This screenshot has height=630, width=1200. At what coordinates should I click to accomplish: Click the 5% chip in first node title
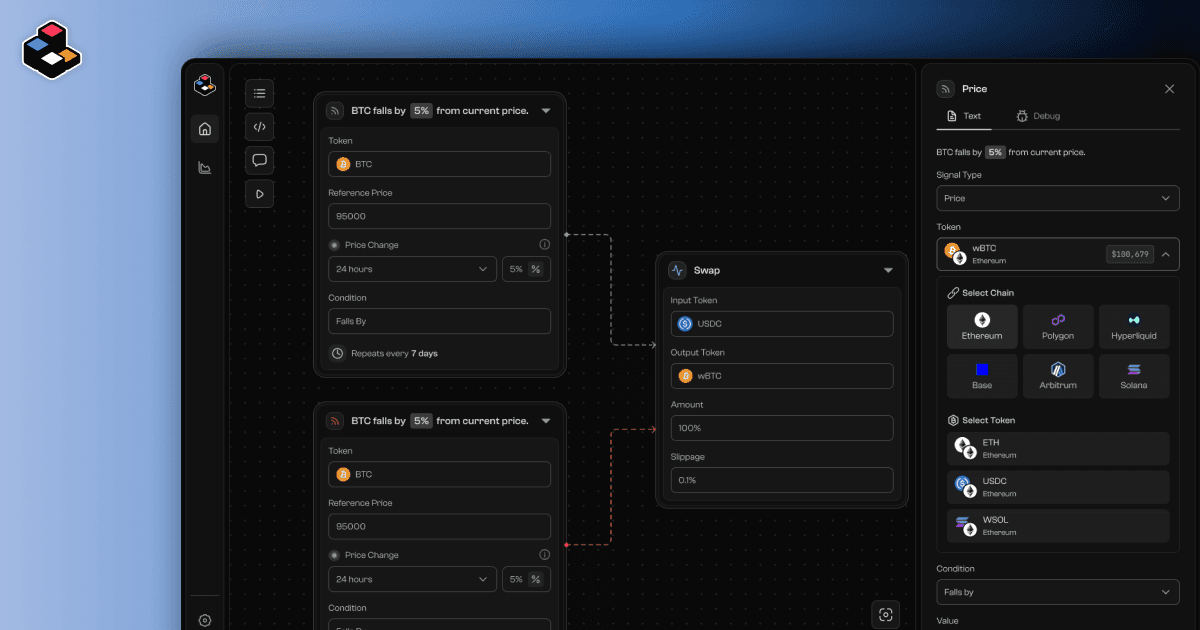click(x=421, y=111)
